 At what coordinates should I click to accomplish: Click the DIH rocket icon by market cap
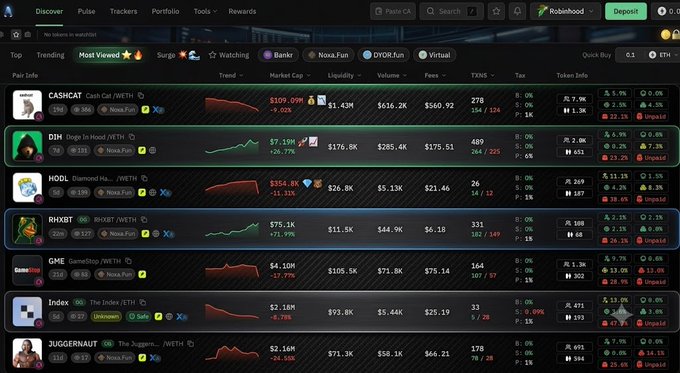tap(303, 141)
